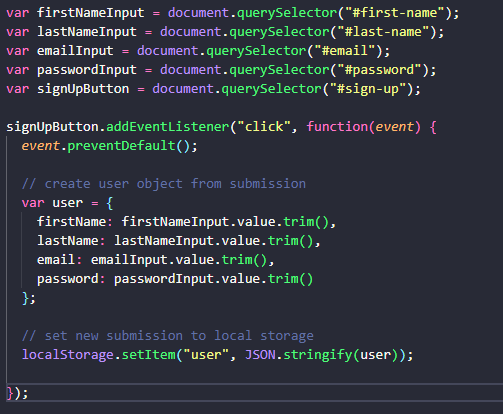Click the function keyword

337,127
